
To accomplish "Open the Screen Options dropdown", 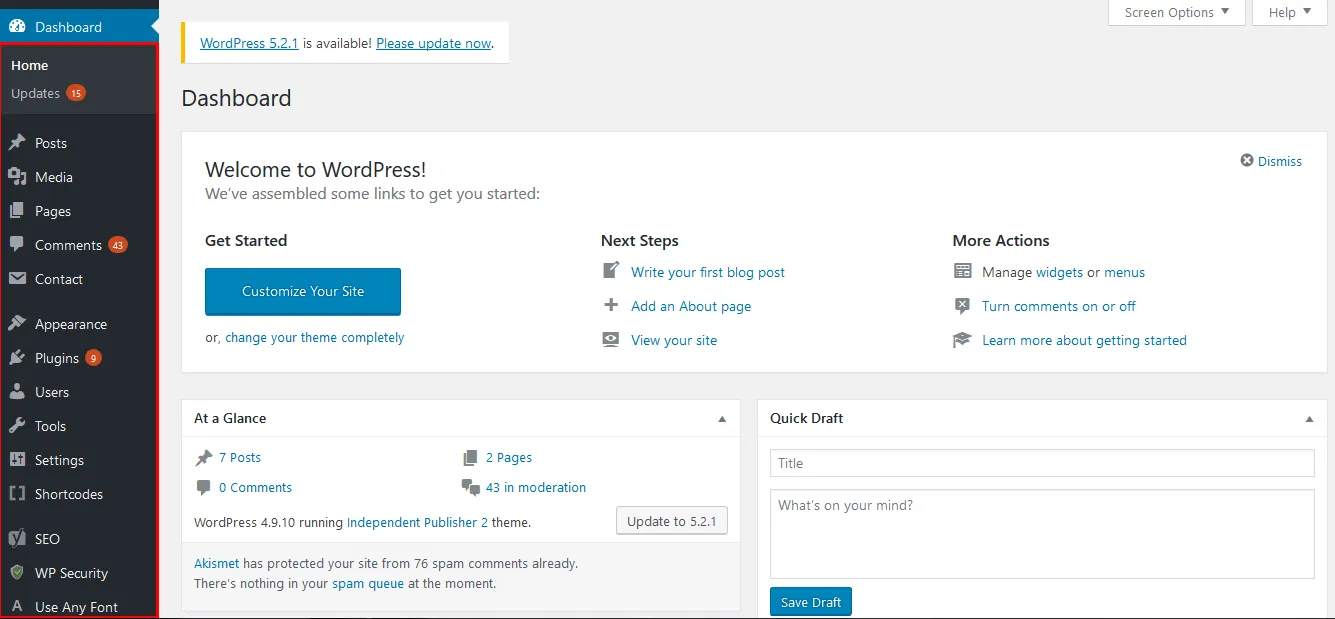I will 1176,12.
